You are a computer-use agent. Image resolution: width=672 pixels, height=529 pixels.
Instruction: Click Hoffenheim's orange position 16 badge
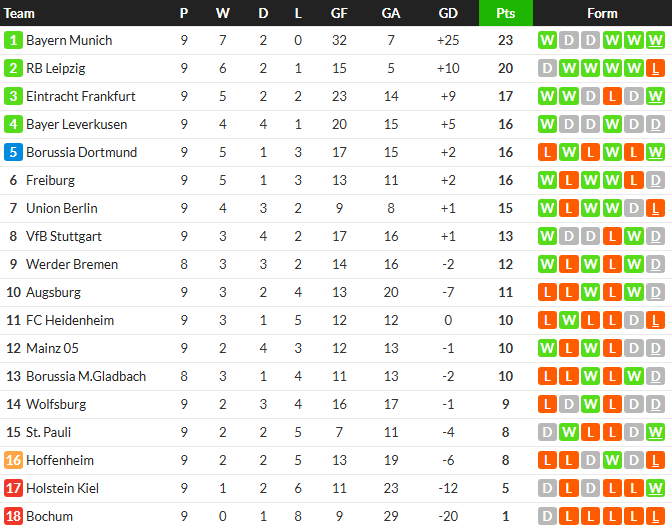tap(13, 461)
